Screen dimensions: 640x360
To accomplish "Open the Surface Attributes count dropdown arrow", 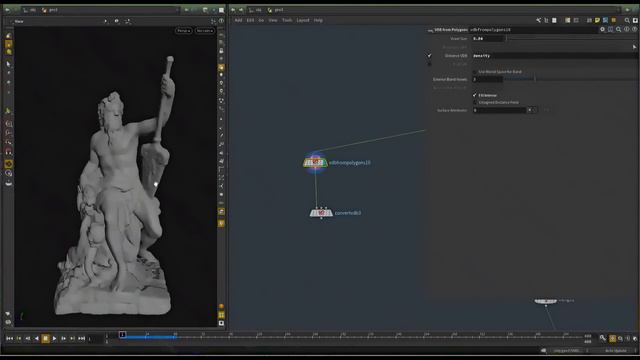I will [530, 110].
